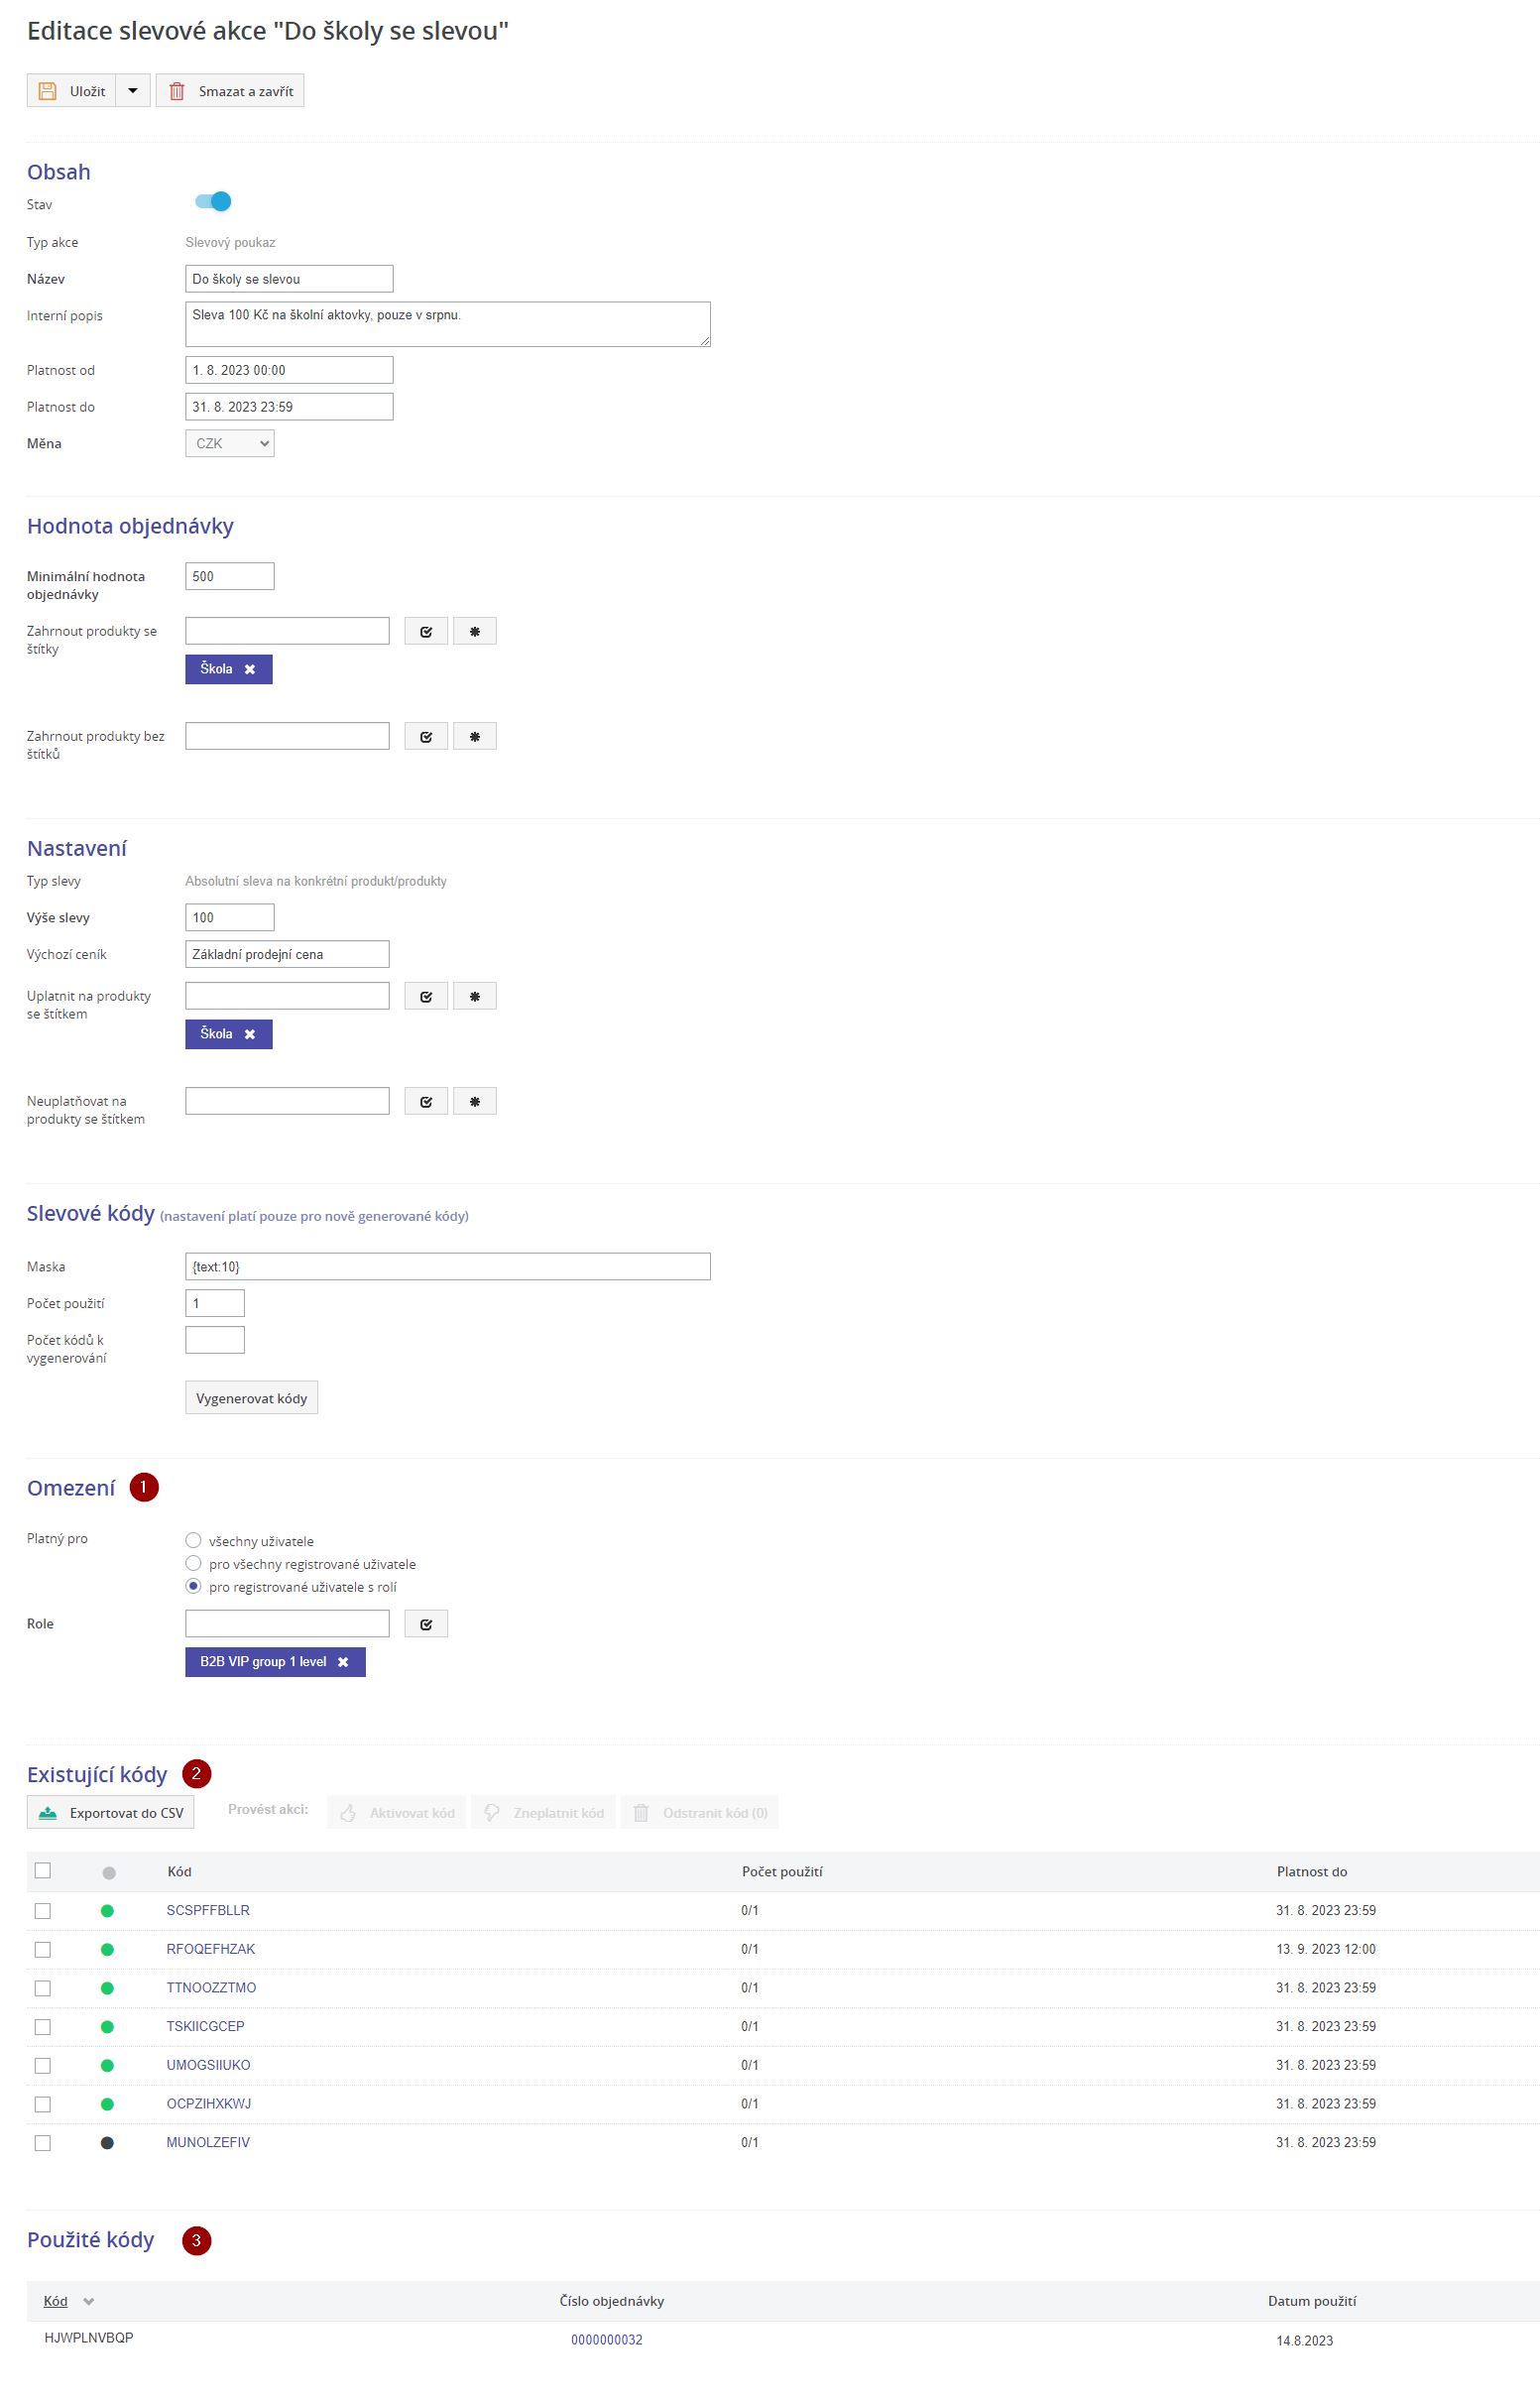Remove the Škola tag under Hodnota objednávky
The height and width of the screenshot is (2402, 1540).
point(250,669)
